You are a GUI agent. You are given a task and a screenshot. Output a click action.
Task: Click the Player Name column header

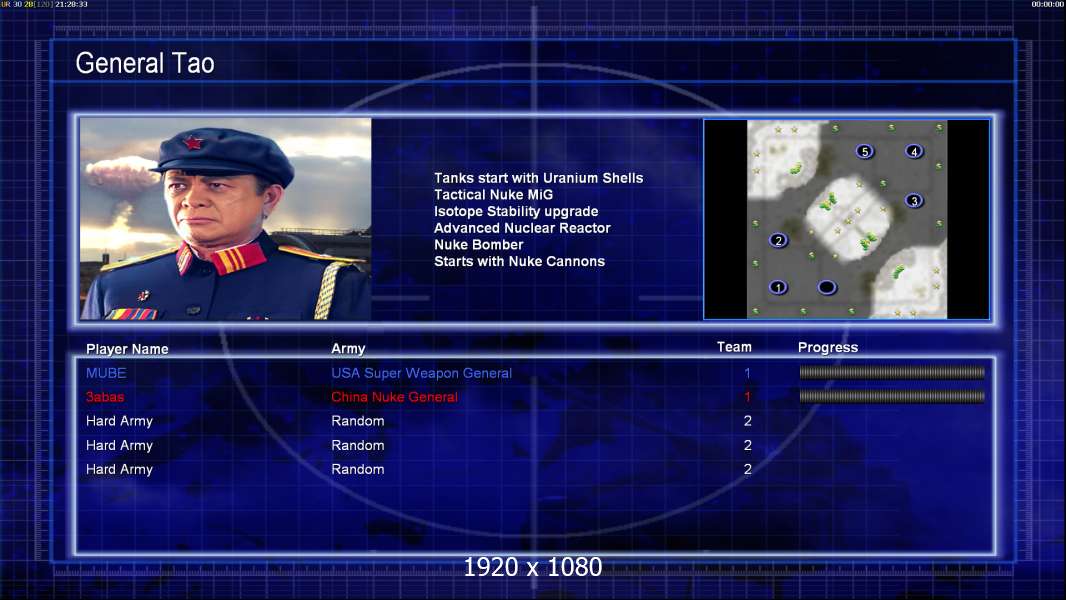click(127, 349)
